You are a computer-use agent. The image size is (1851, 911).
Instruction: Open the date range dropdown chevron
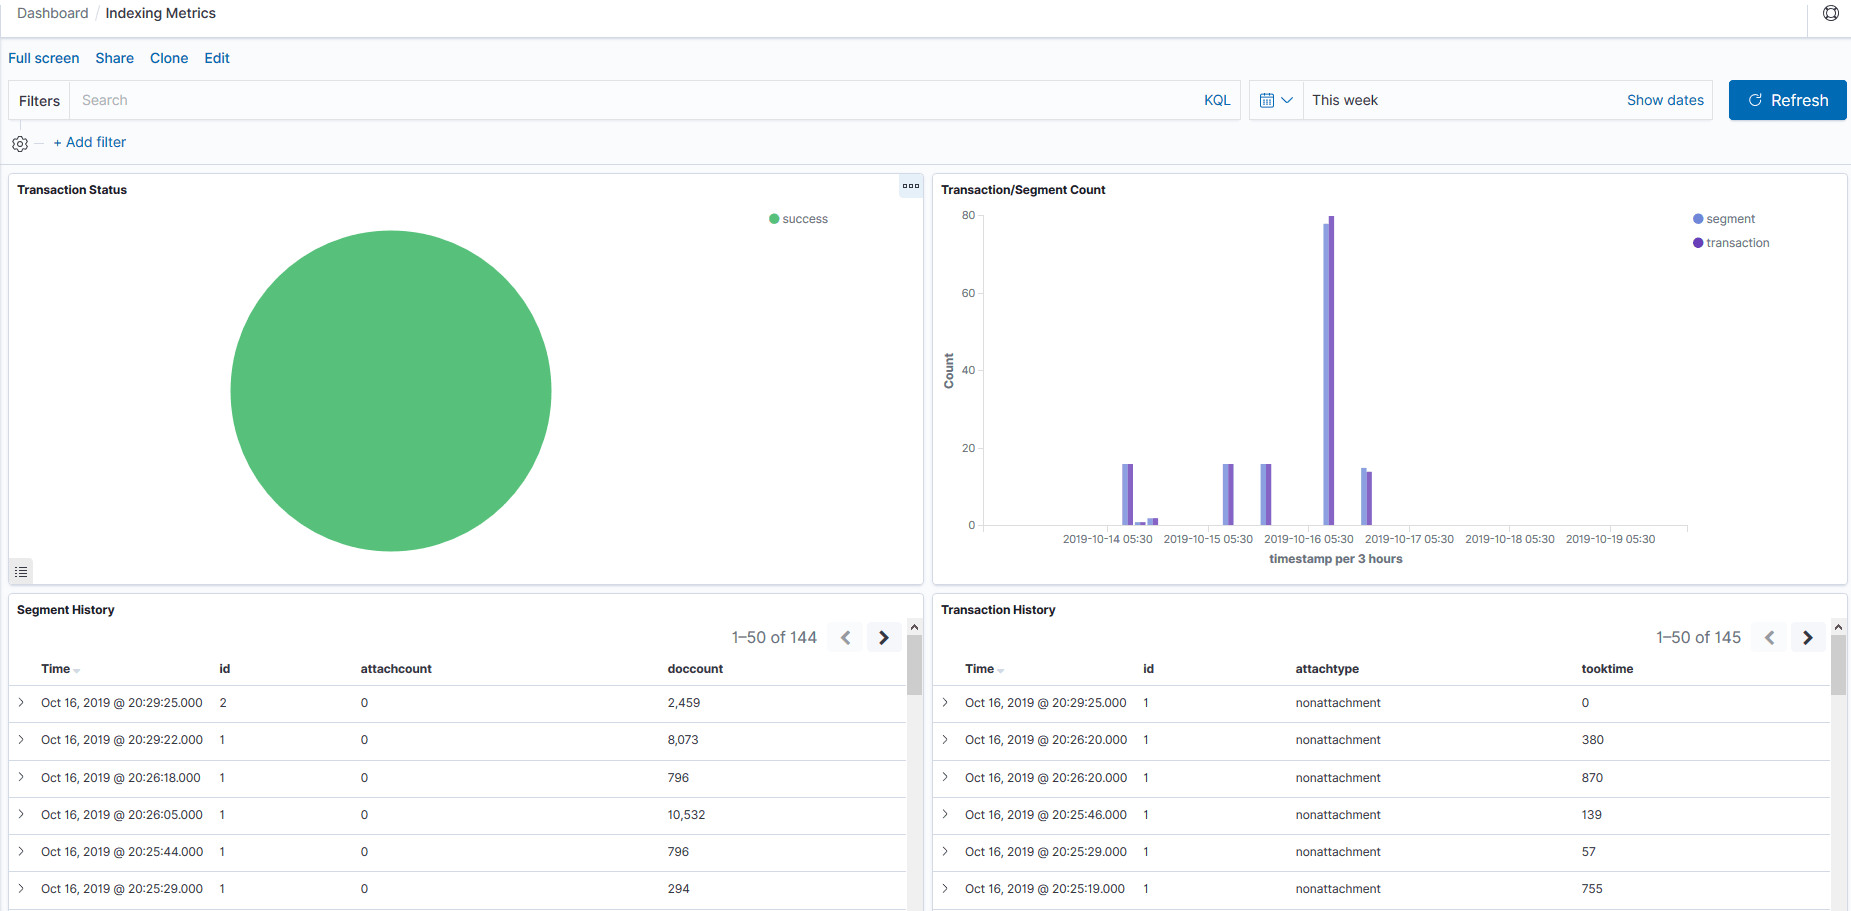click(1289, 99)
